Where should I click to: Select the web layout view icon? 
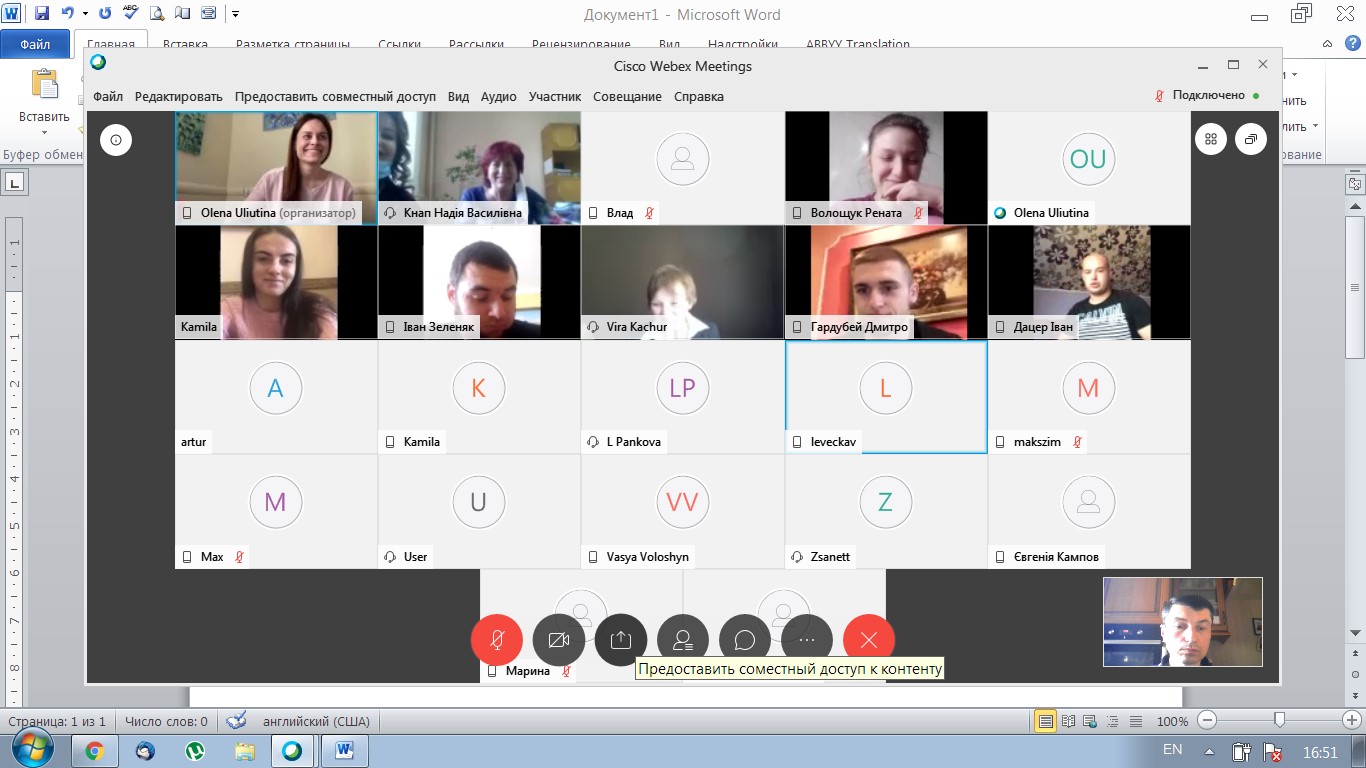(x=1088, y=721)
